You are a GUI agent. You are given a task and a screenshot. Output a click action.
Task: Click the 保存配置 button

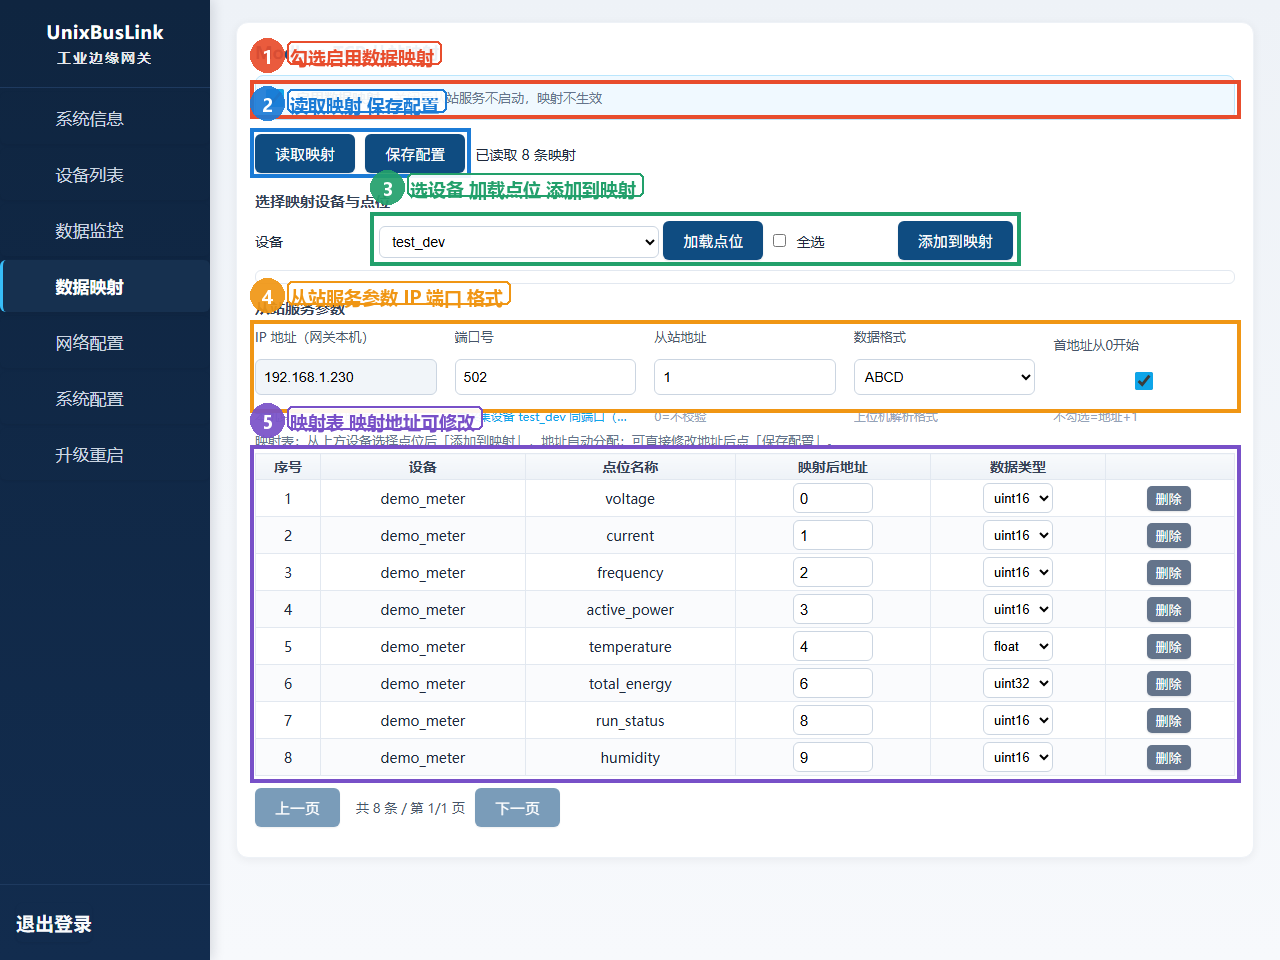pos(415,154)
